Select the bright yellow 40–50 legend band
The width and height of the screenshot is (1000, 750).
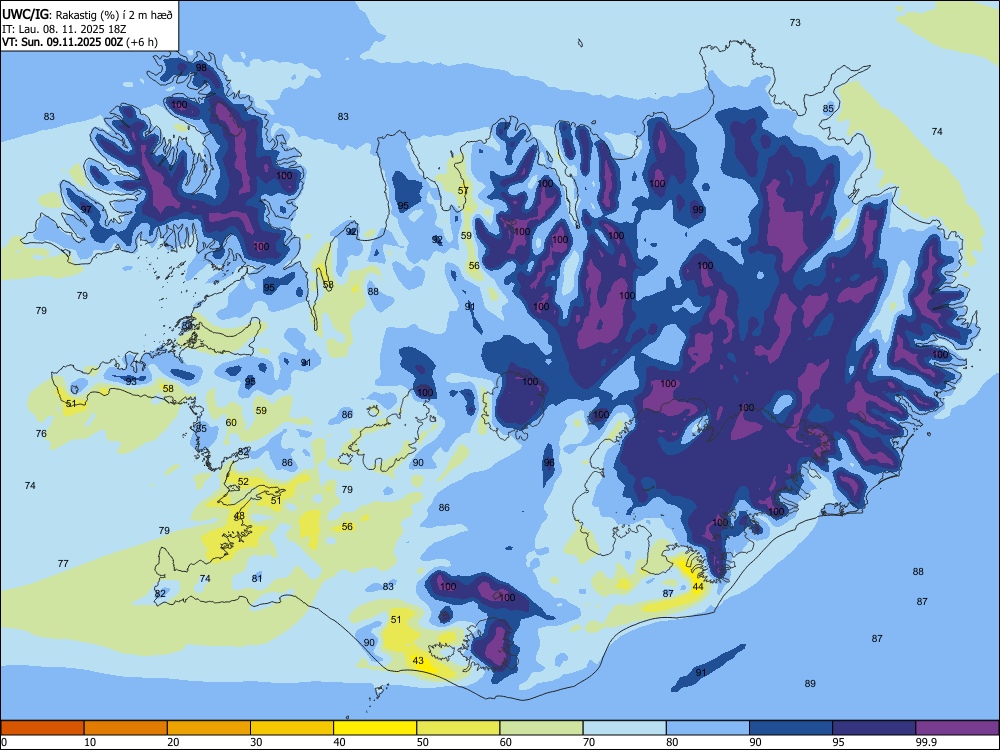click(375, 728)
